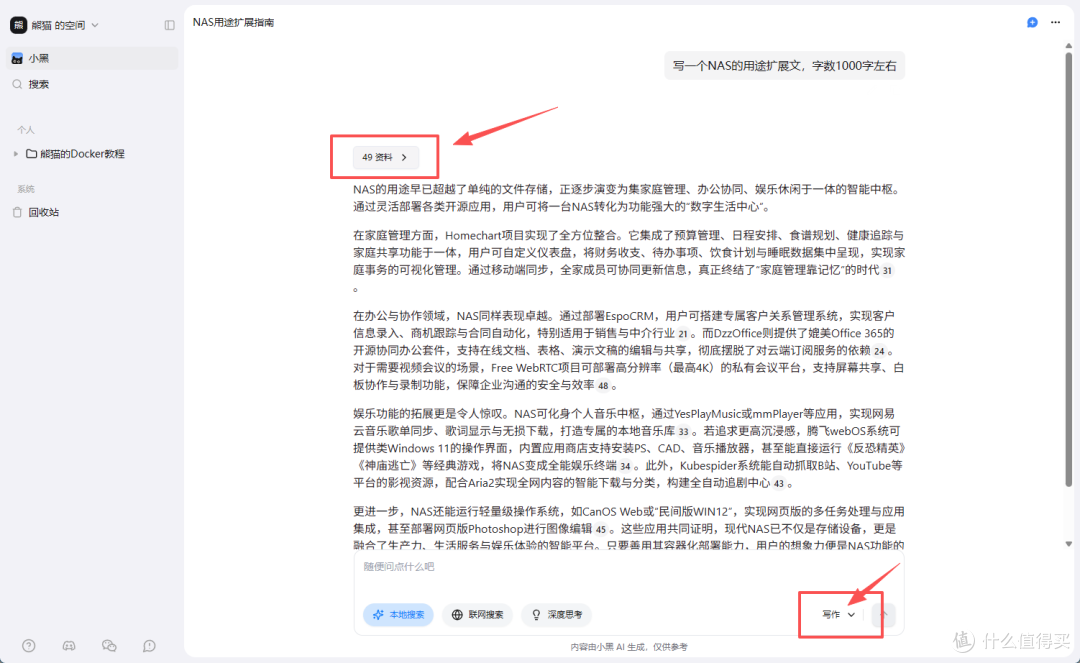Click the 熊 workspace avatar icon
Image resolution: width=1080 pixels, height=663 pixels.
(x=18, y=25)
